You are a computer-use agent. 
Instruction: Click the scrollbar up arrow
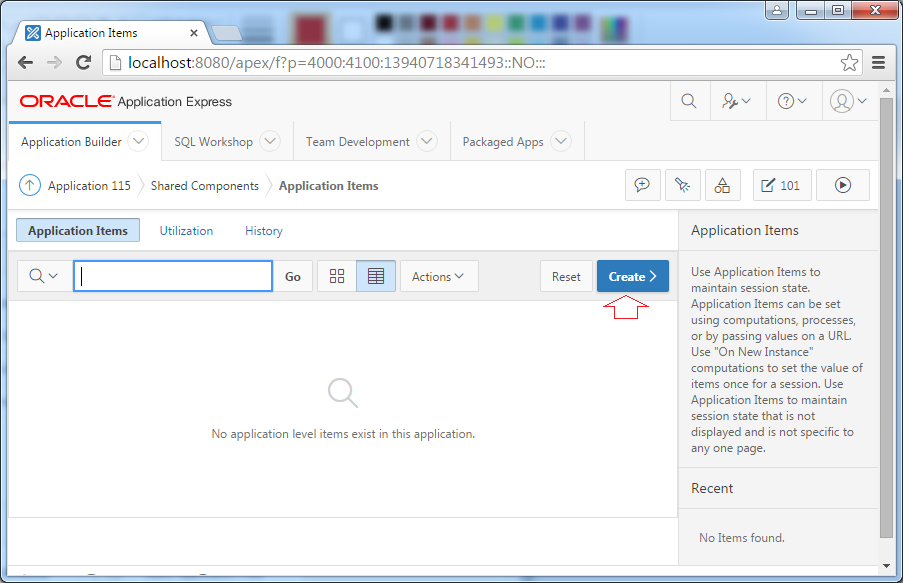point(886,90)
